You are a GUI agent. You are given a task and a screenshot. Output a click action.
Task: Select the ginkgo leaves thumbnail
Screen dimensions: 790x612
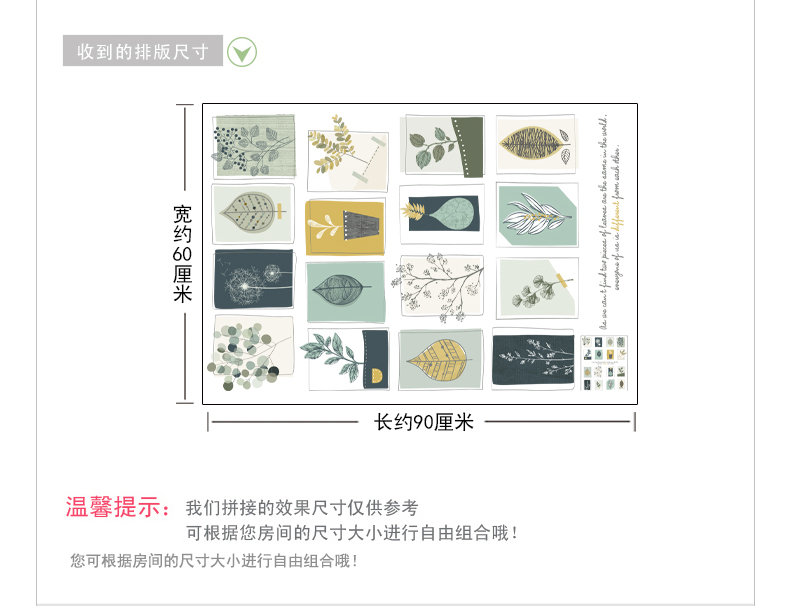coord(537,288)
